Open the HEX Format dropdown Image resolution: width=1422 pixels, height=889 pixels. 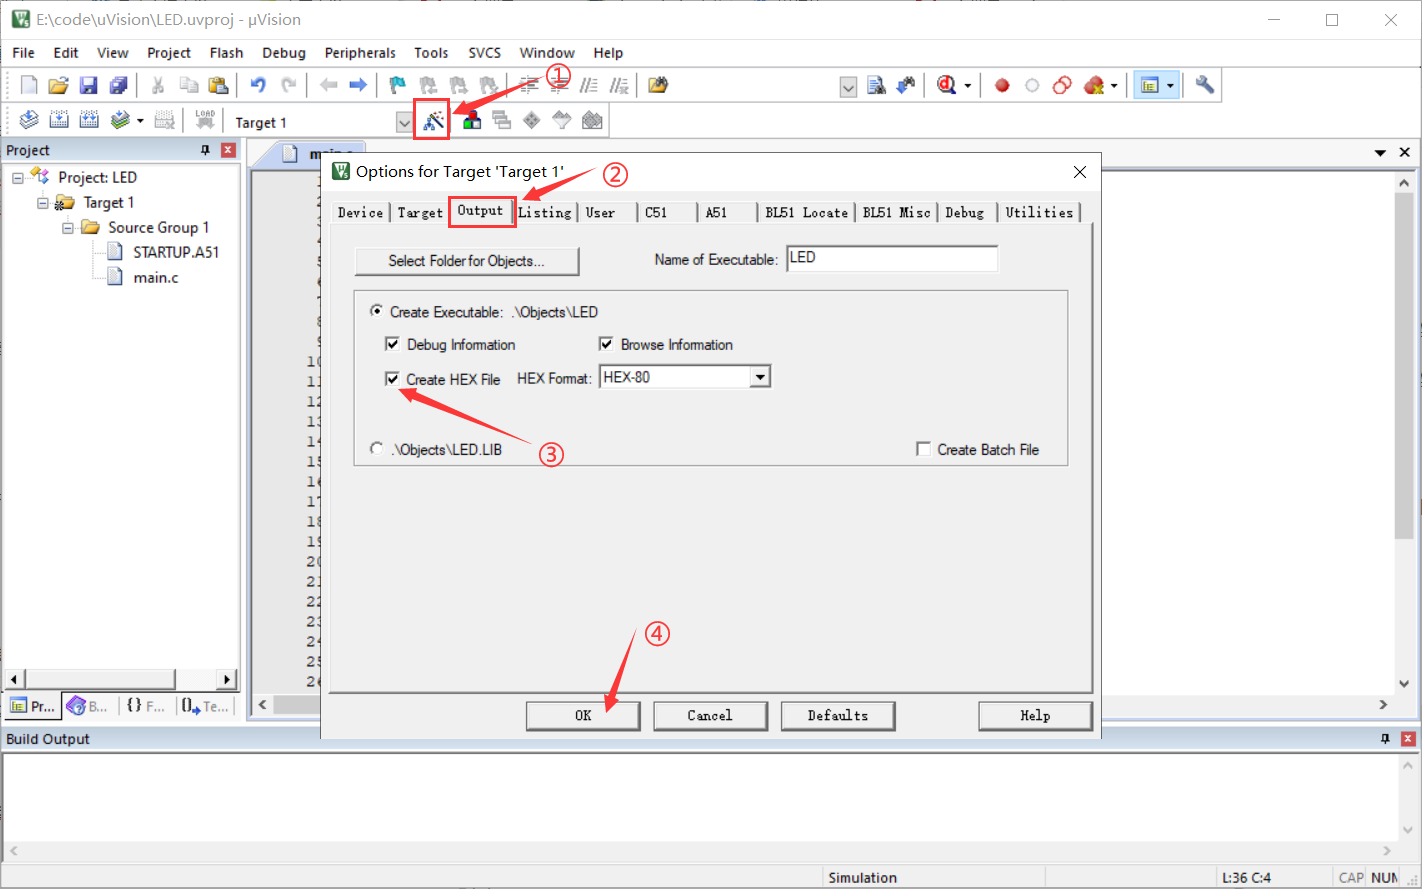760,377
